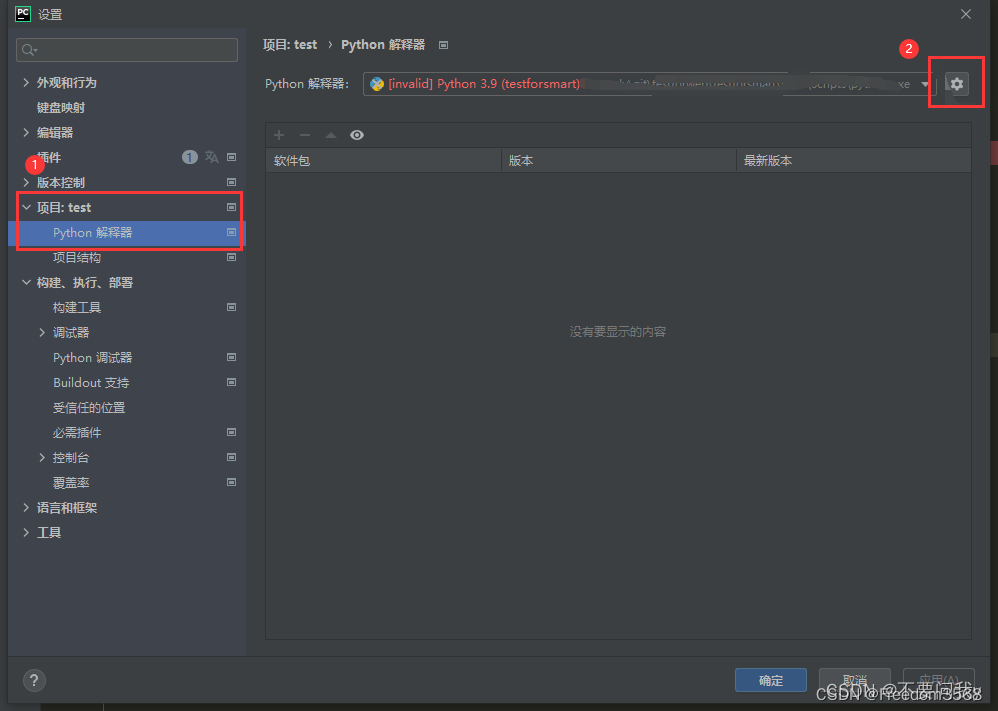The height and width of the screenshot is (711, 998).
Task: Expand 版本控制 section
Action: tap(26, 183)
